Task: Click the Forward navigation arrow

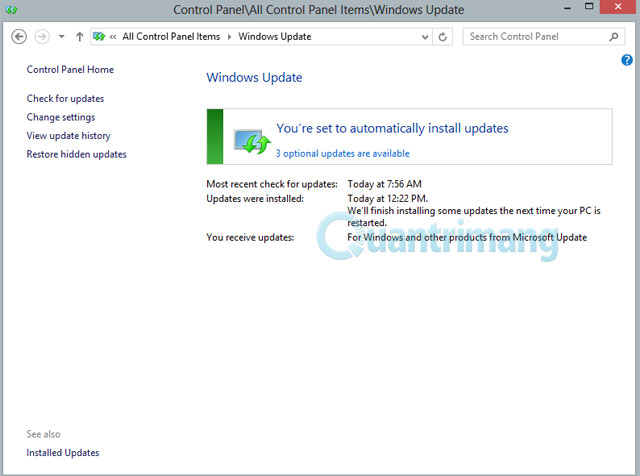Action: (42, 37)
